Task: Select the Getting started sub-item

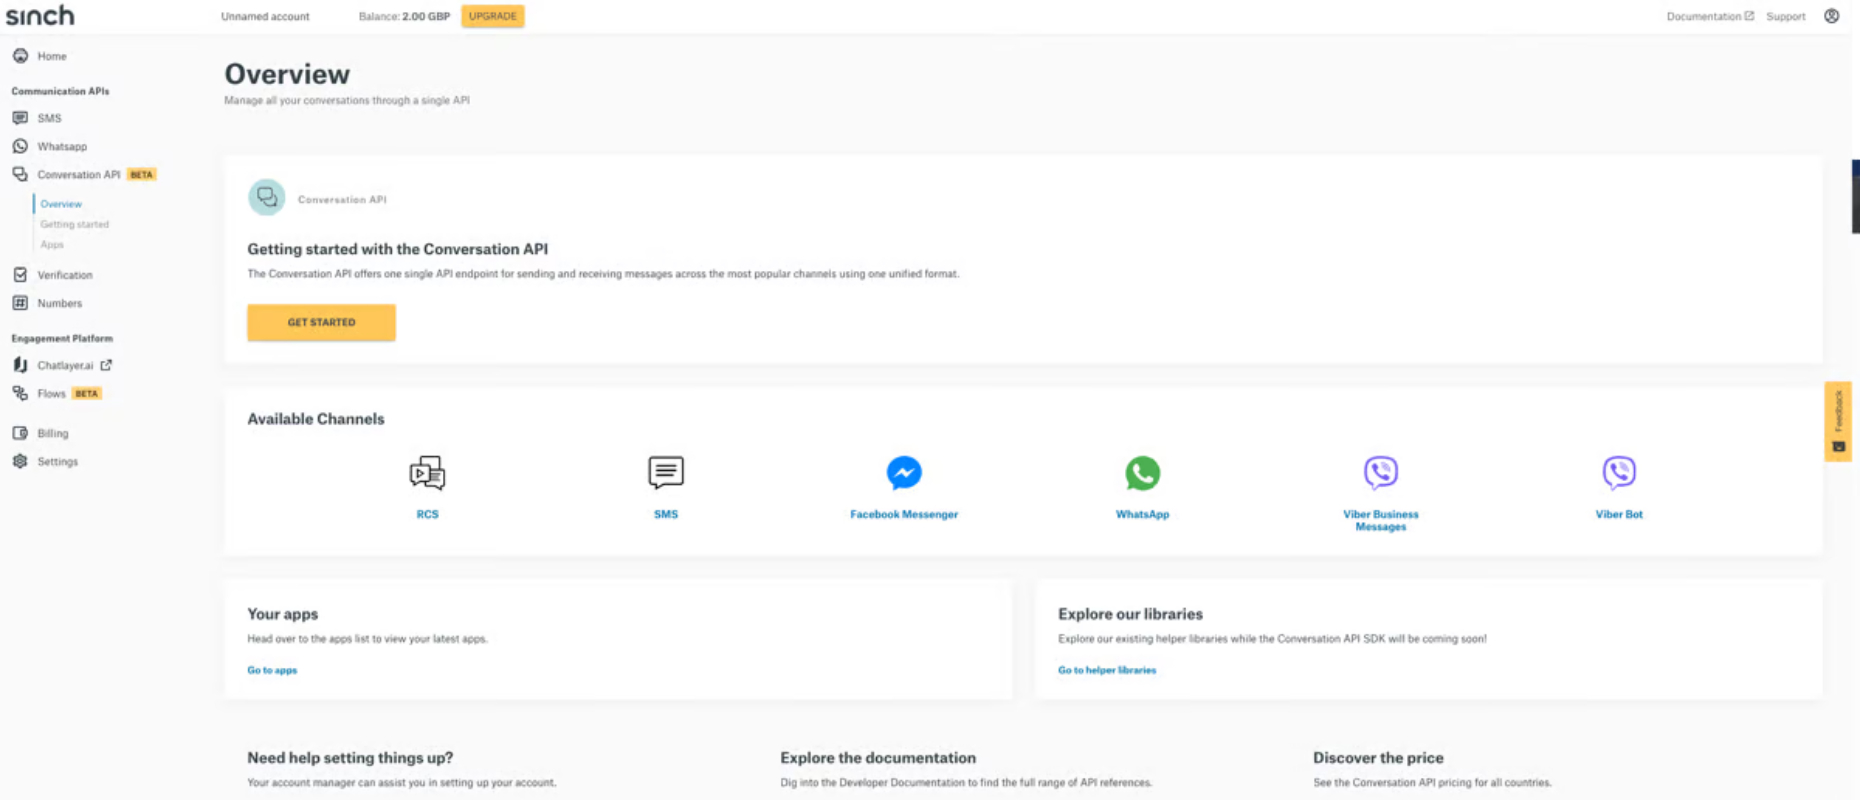Action: [x=74, y=224]
